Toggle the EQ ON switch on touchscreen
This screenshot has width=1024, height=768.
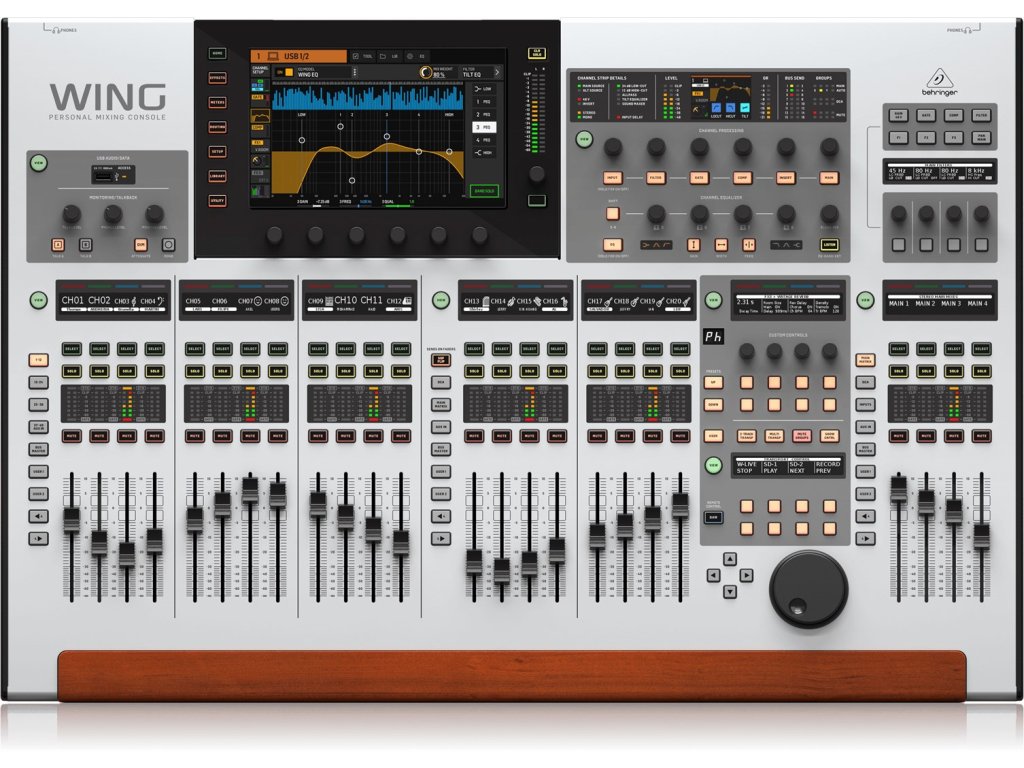click(x=285, y=72)
